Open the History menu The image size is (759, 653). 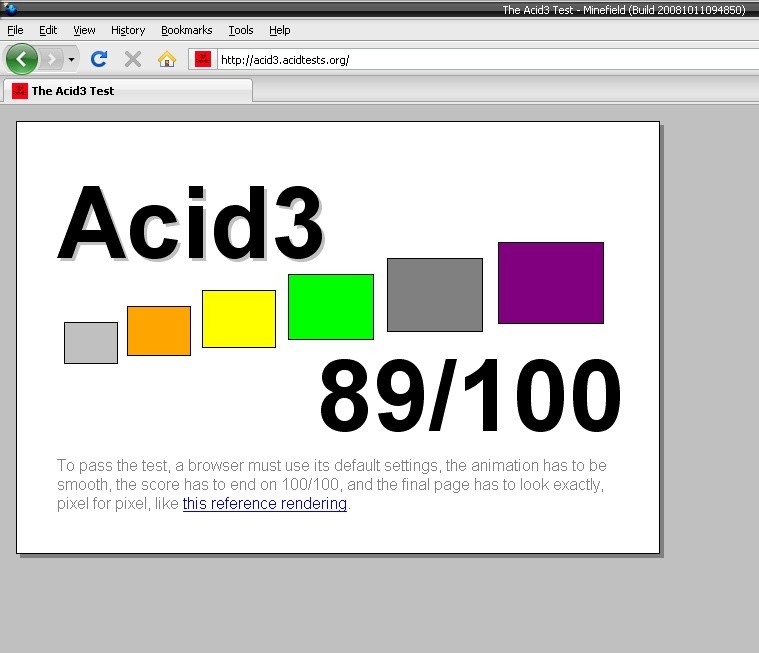(128, 30)
